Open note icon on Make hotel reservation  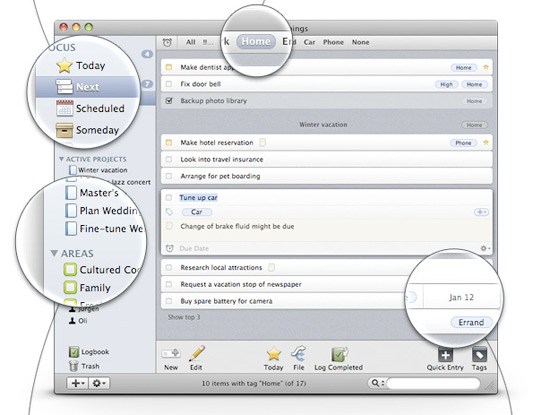(262, 142)
